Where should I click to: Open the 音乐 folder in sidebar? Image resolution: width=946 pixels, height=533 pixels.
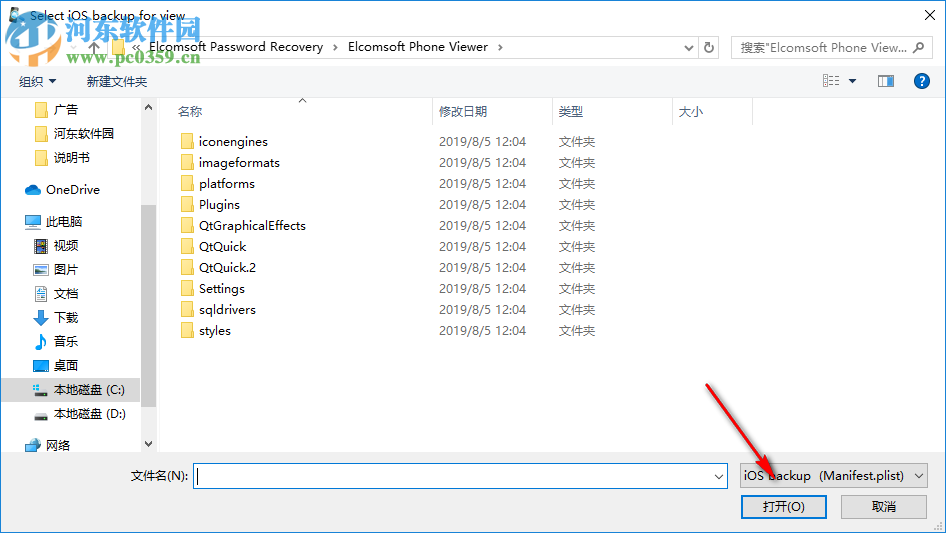(x=56, y=342)
